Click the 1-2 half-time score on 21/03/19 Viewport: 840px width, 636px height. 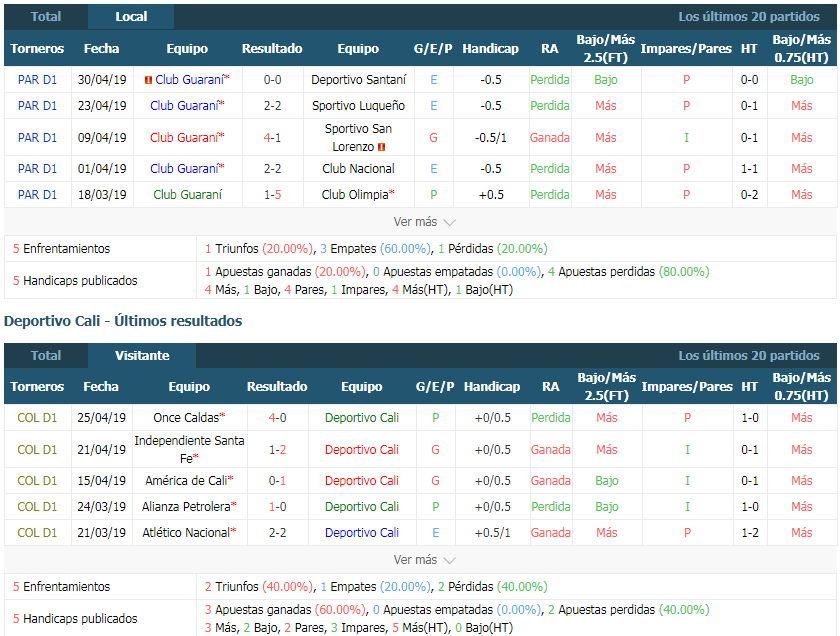pos(749,533)
